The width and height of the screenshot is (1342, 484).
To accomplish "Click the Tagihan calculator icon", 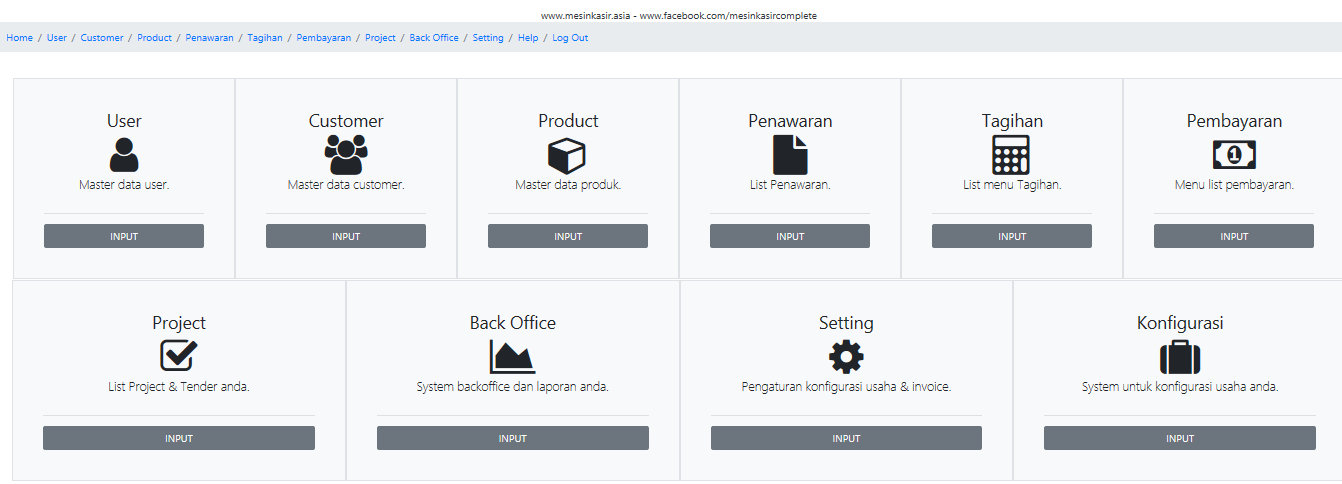I will tap(1011, 155).
